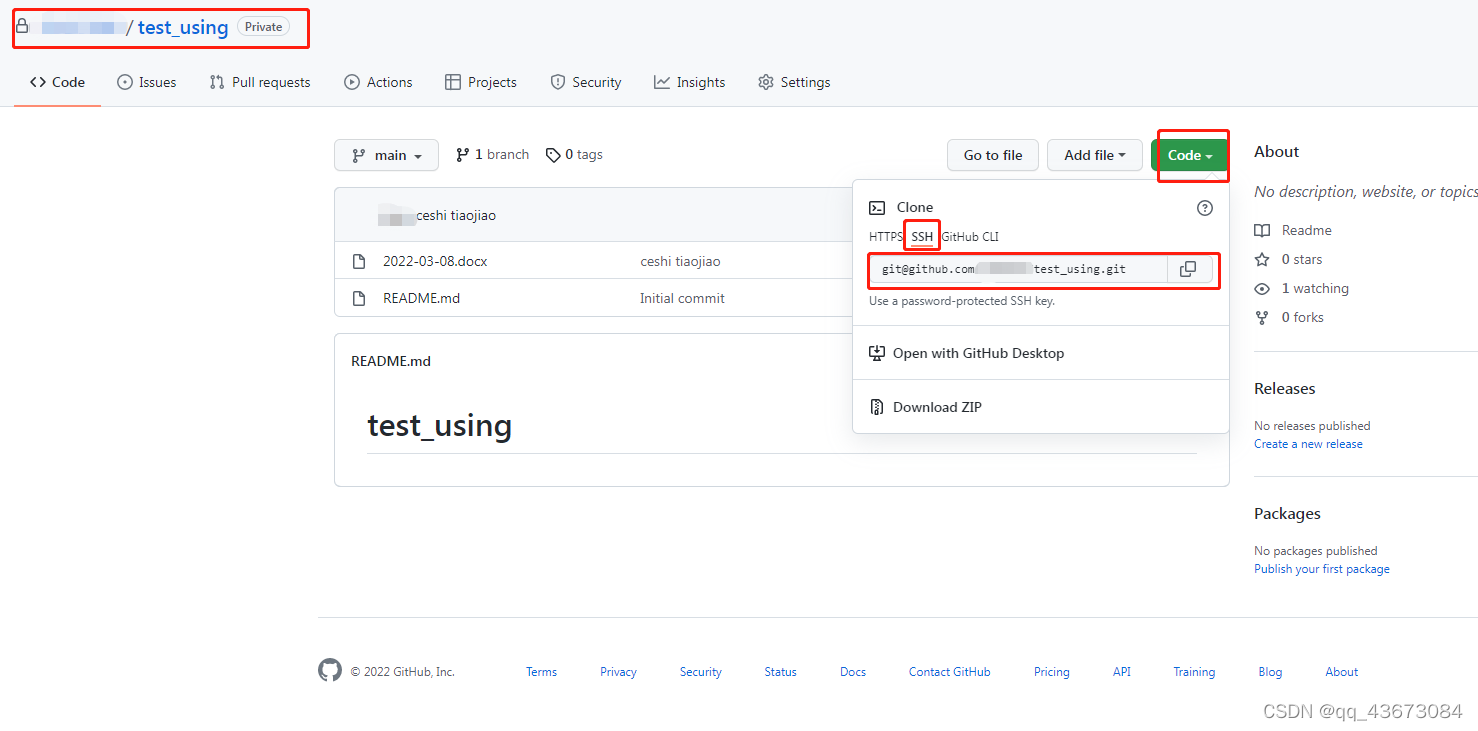The image size is (1478, 731).
Task: Open the Projects tab
Action: tap(481, 82)
